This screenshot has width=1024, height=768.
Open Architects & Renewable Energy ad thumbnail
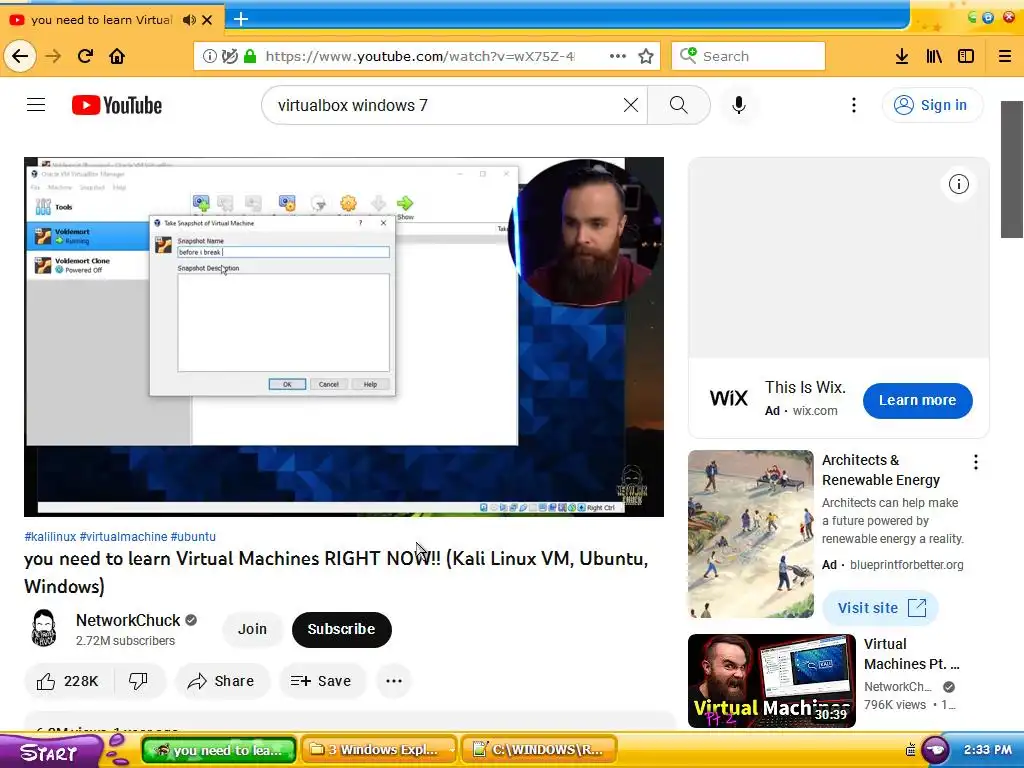tap(750, 534)
